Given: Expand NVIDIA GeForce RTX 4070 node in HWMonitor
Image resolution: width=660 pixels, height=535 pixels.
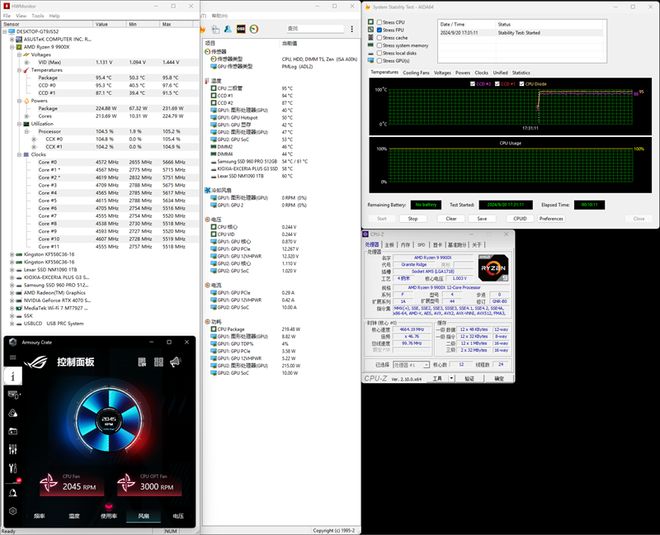Looking at the screenshot, I should point(12,301).
